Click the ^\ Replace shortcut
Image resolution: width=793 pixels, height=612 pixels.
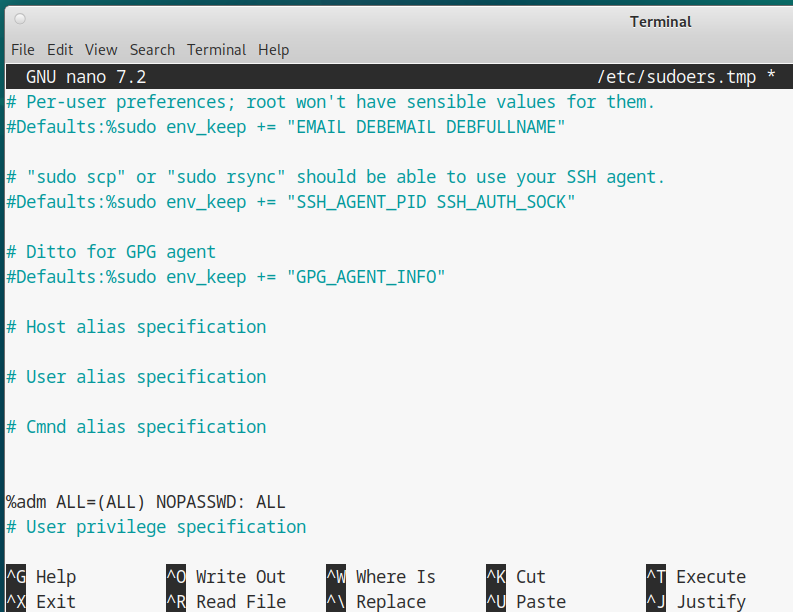pos(376,602)
